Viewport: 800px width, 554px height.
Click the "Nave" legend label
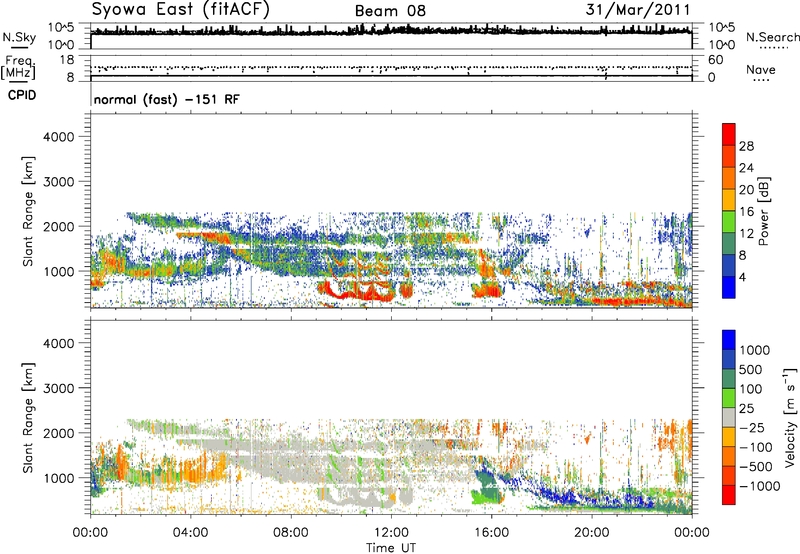[x=761, y=69]
